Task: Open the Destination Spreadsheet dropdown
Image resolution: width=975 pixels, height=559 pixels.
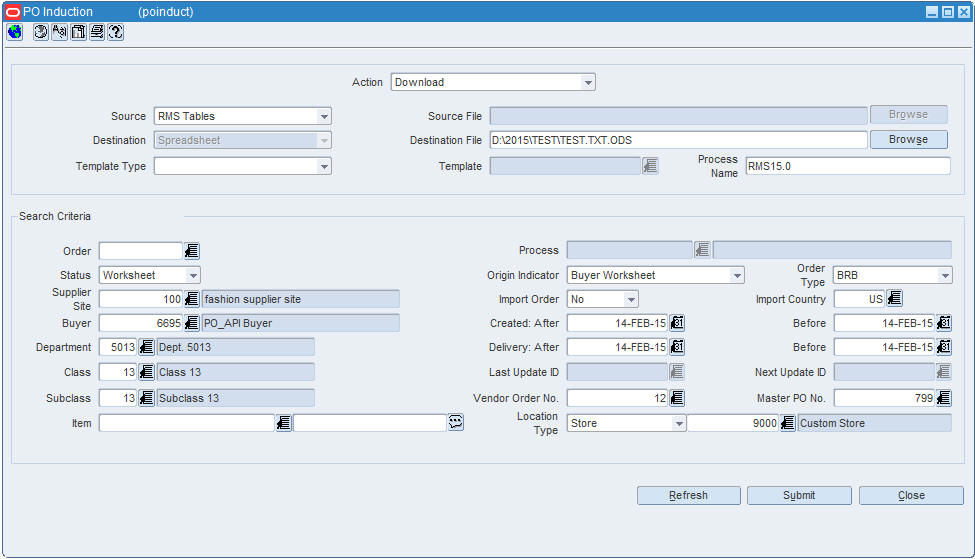Action: tap(324, 141)
